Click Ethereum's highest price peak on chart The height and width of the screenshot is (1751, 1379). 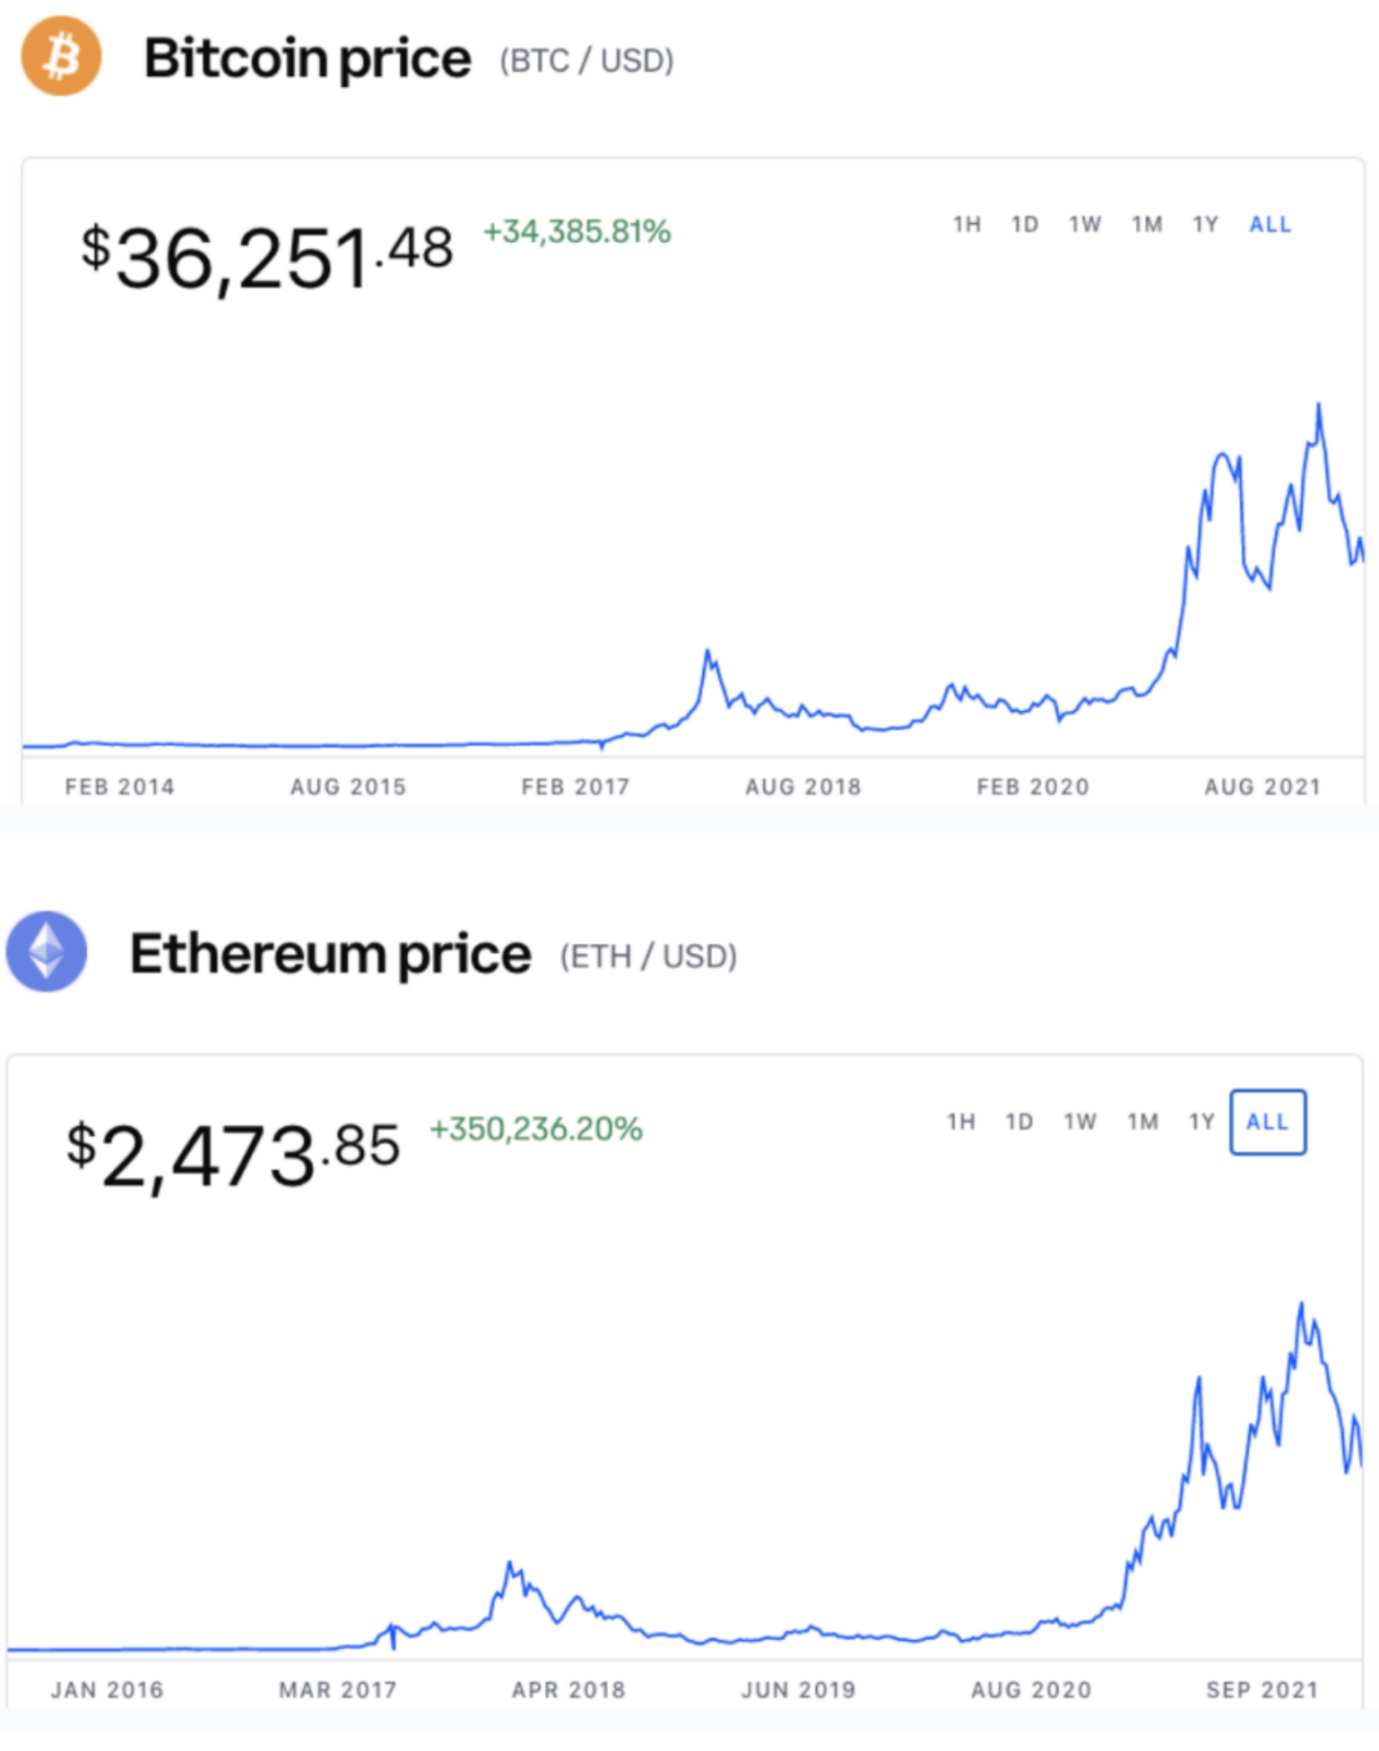[x=1301, y=1304]
